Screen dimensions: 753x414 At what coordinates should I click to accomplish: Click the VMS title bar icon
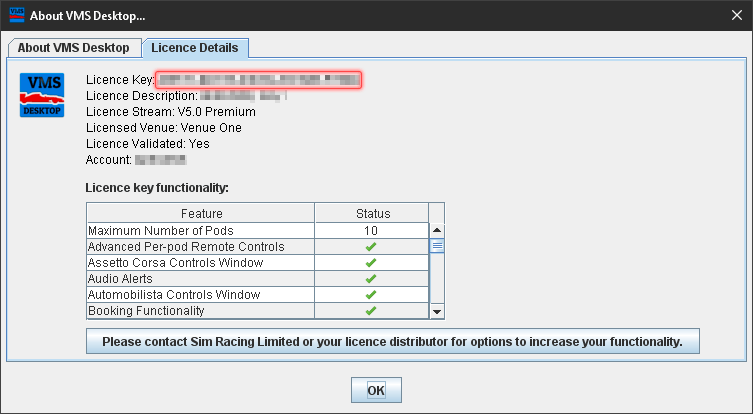[17, 15]
